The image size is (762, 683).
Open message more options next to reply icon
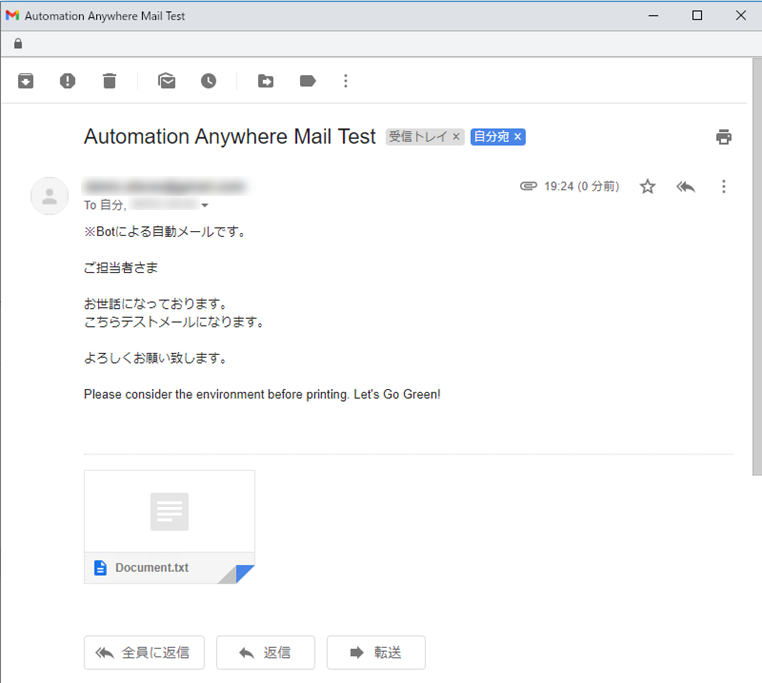click(x=724, y=187)
